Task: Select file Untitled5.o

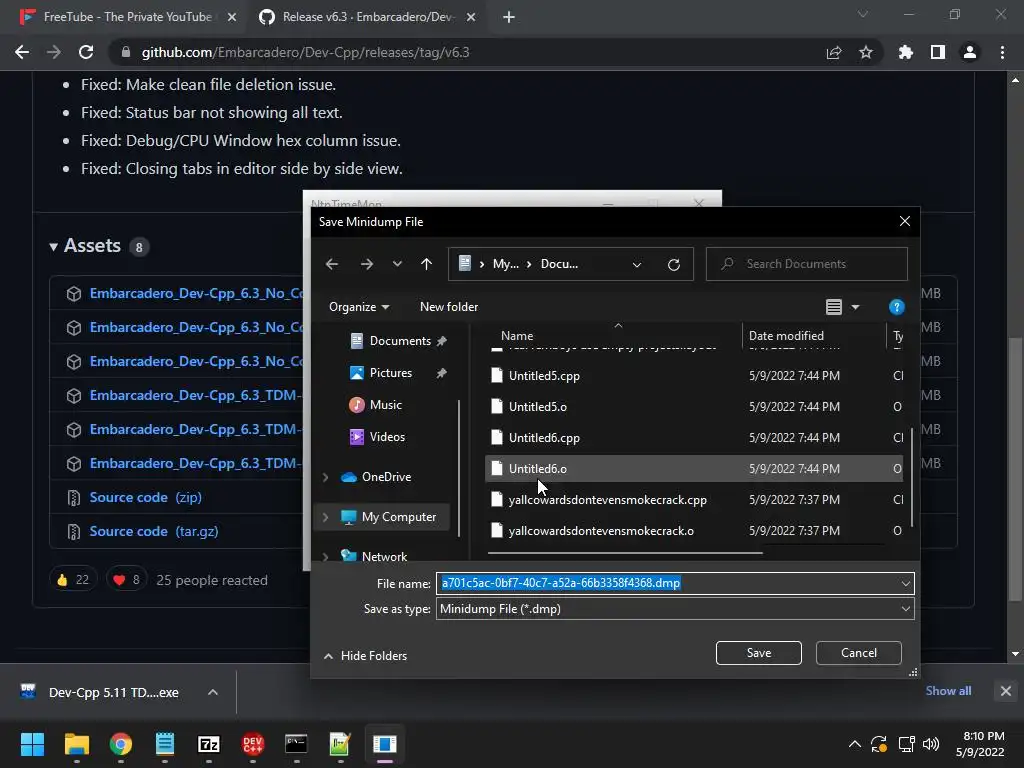Action: coord(694,406)
